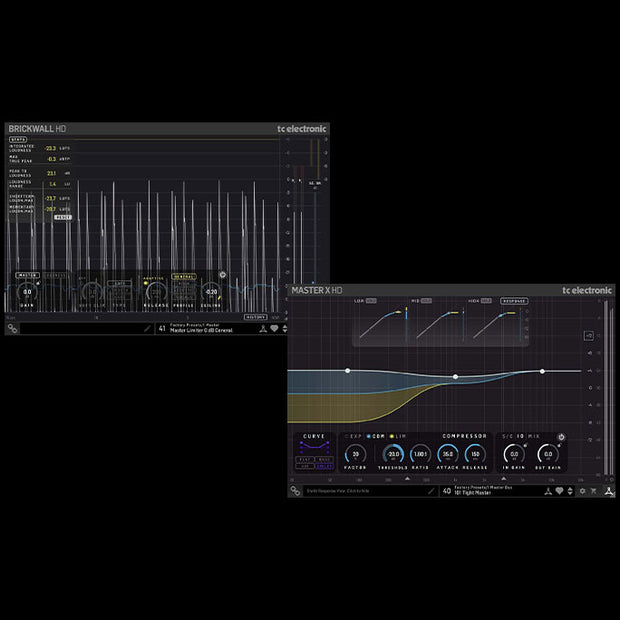Switch to the EXP section

click(353, 436)
